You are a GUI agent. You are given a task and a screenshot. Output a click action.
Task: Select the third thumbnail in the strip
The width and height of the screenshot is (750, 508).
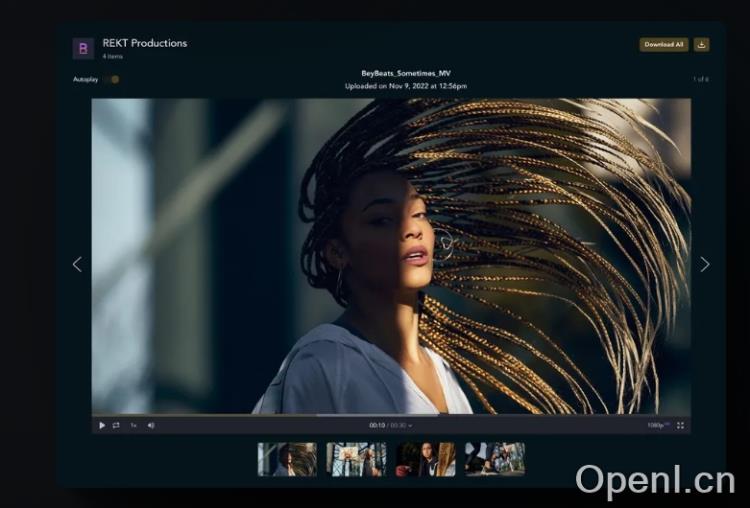425,459
